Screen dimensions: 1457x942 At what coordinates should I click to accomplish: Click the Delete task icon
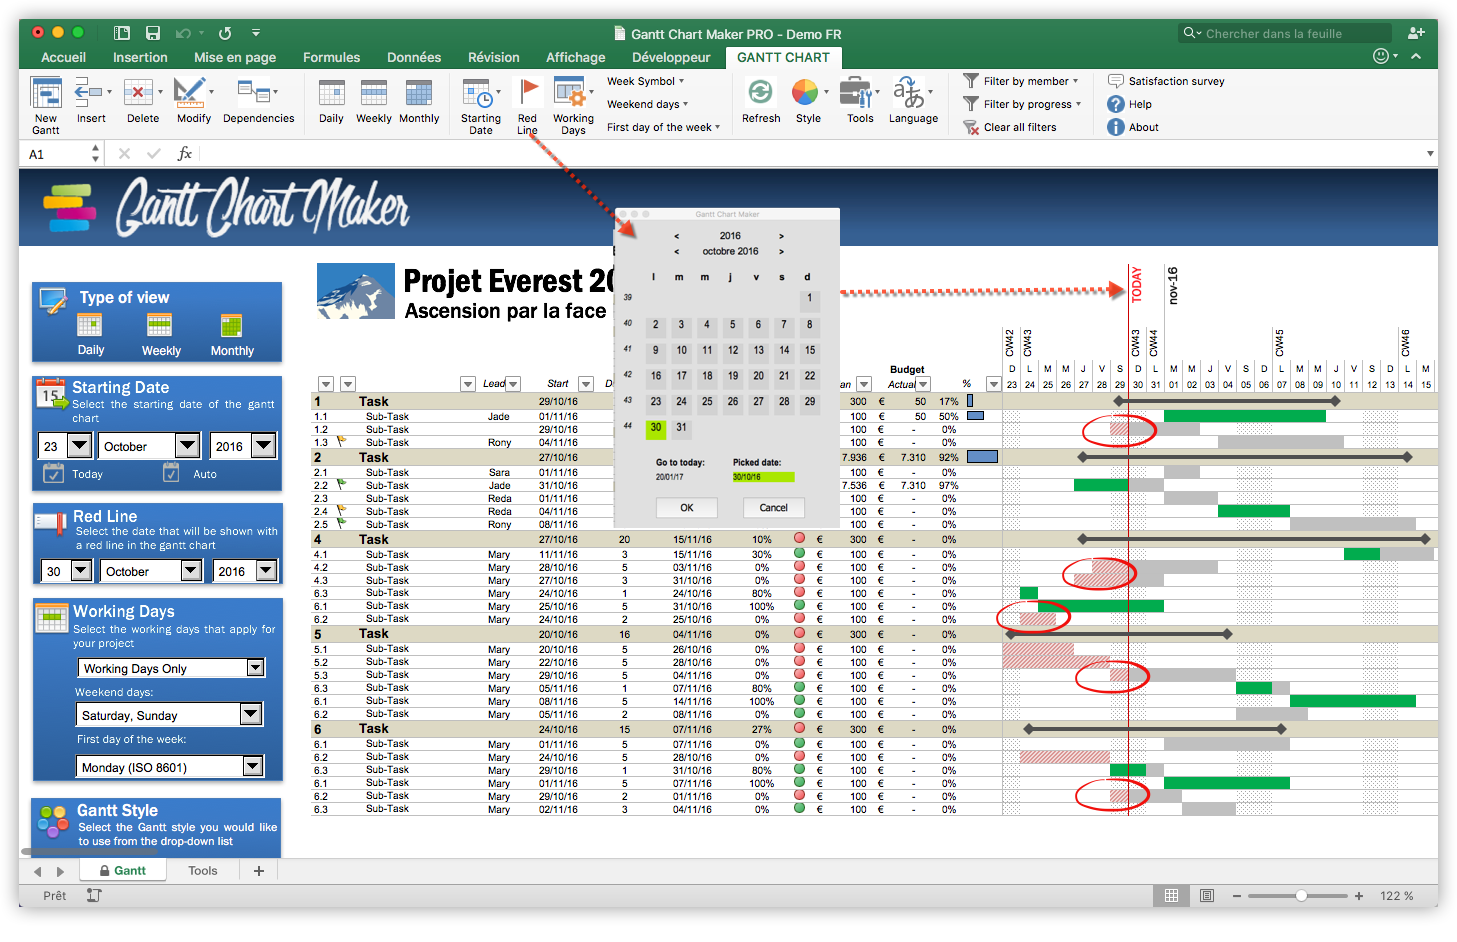(x=138, y=93)
